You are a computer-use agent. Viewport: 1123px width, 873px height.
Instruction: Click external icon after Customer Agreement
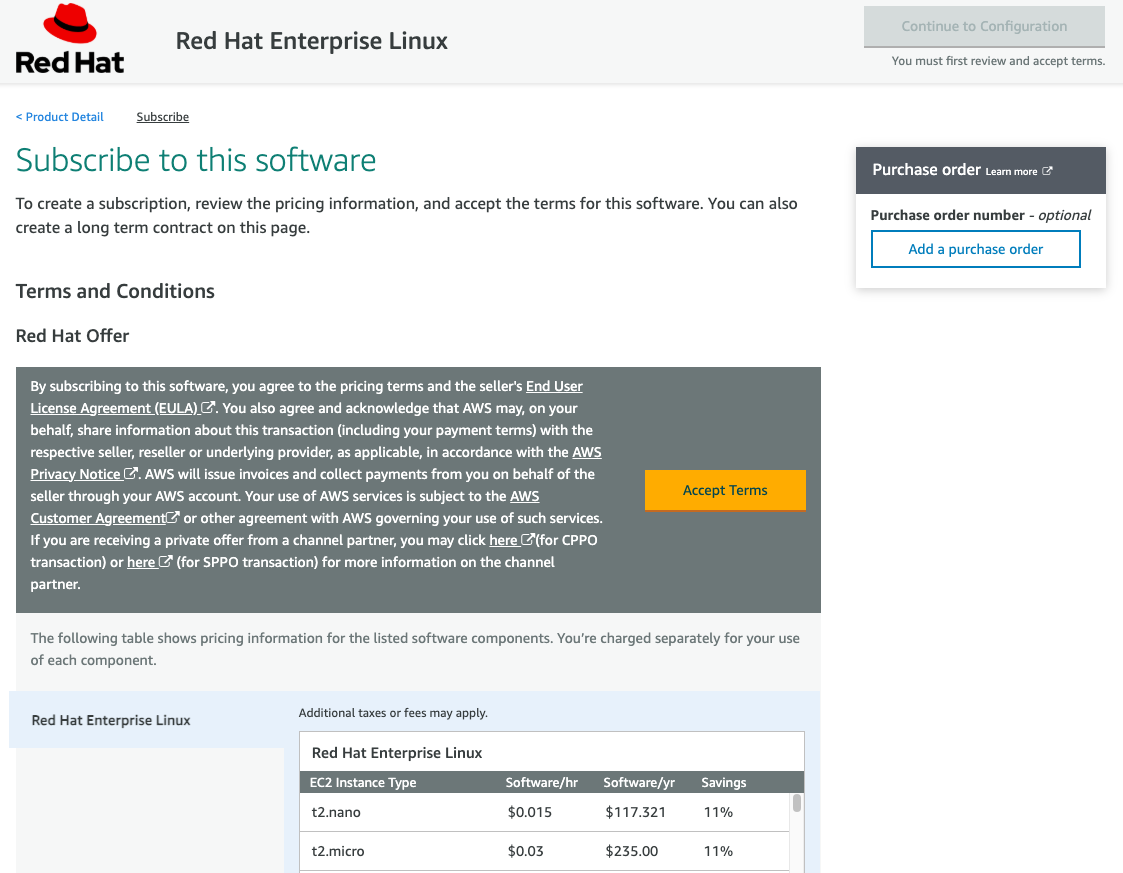173,517
